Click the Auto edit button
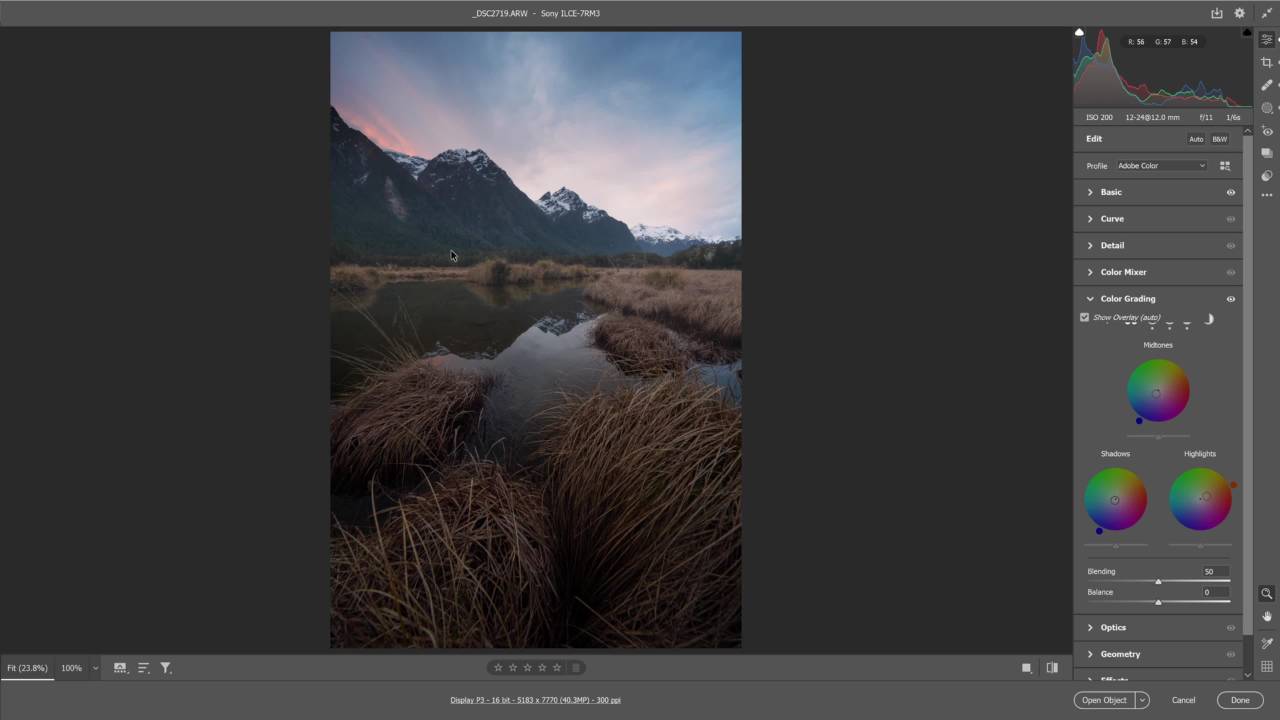Image resolution: width=1280 pixels, height=720 pixels. point(1196,139)
